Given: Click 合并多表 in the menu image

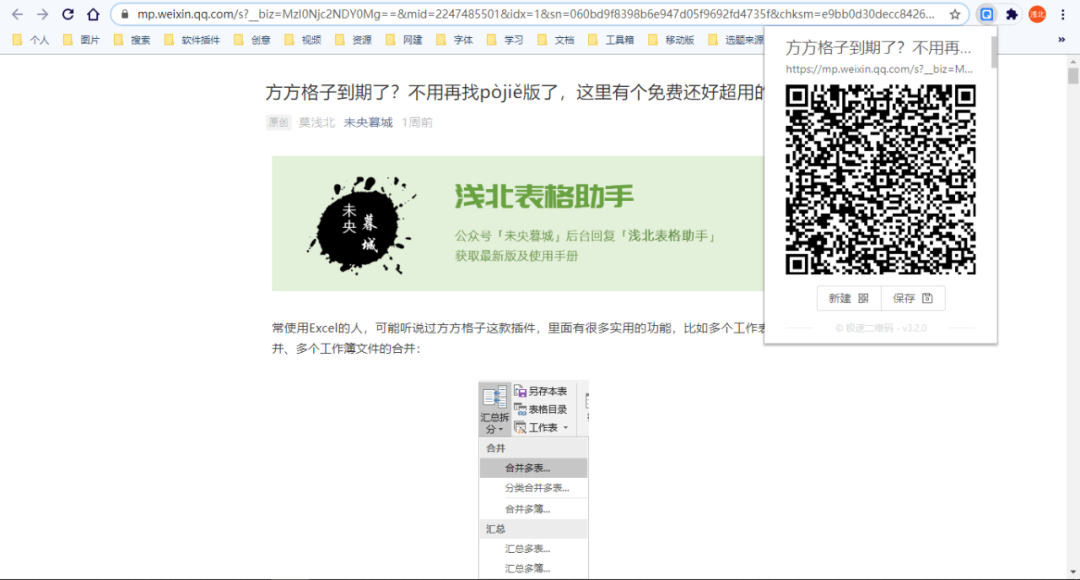Looking at the screenshot, I should [x=533, y=468].
